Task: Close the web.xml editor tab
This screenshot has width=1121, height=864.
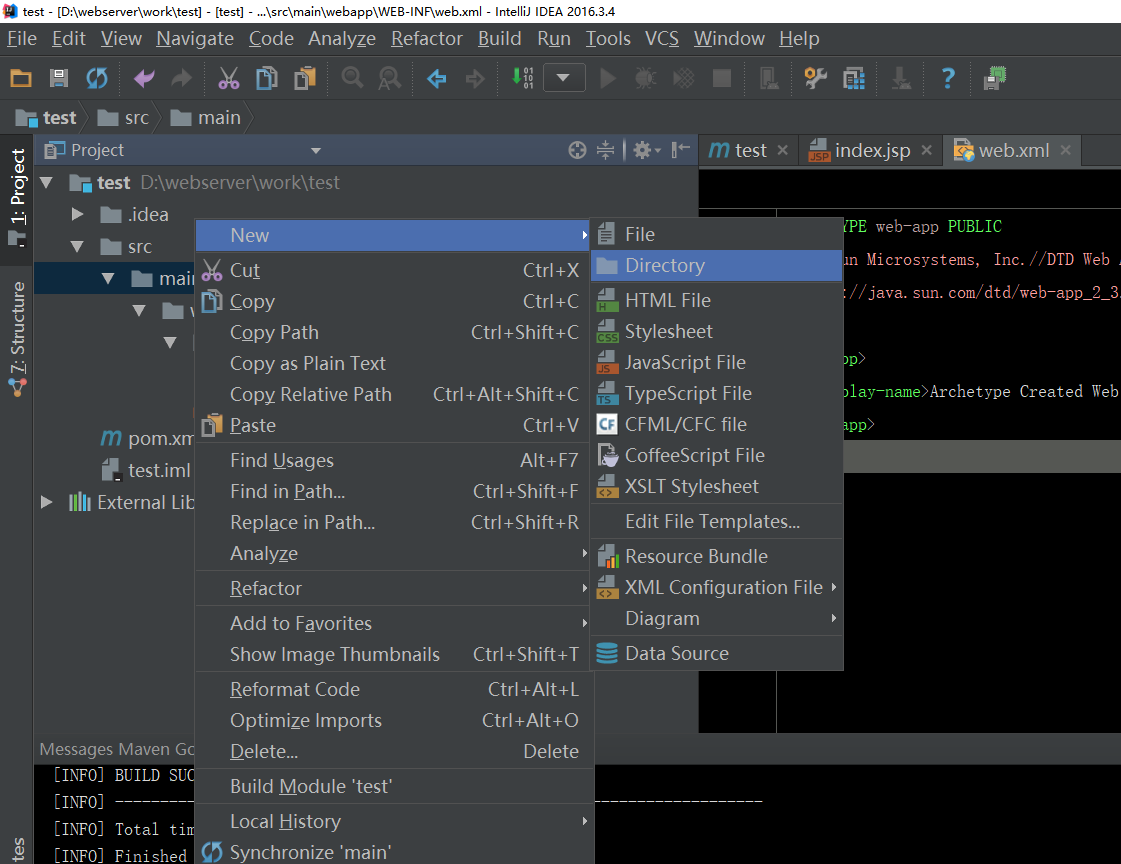Action: point(1065,150)
